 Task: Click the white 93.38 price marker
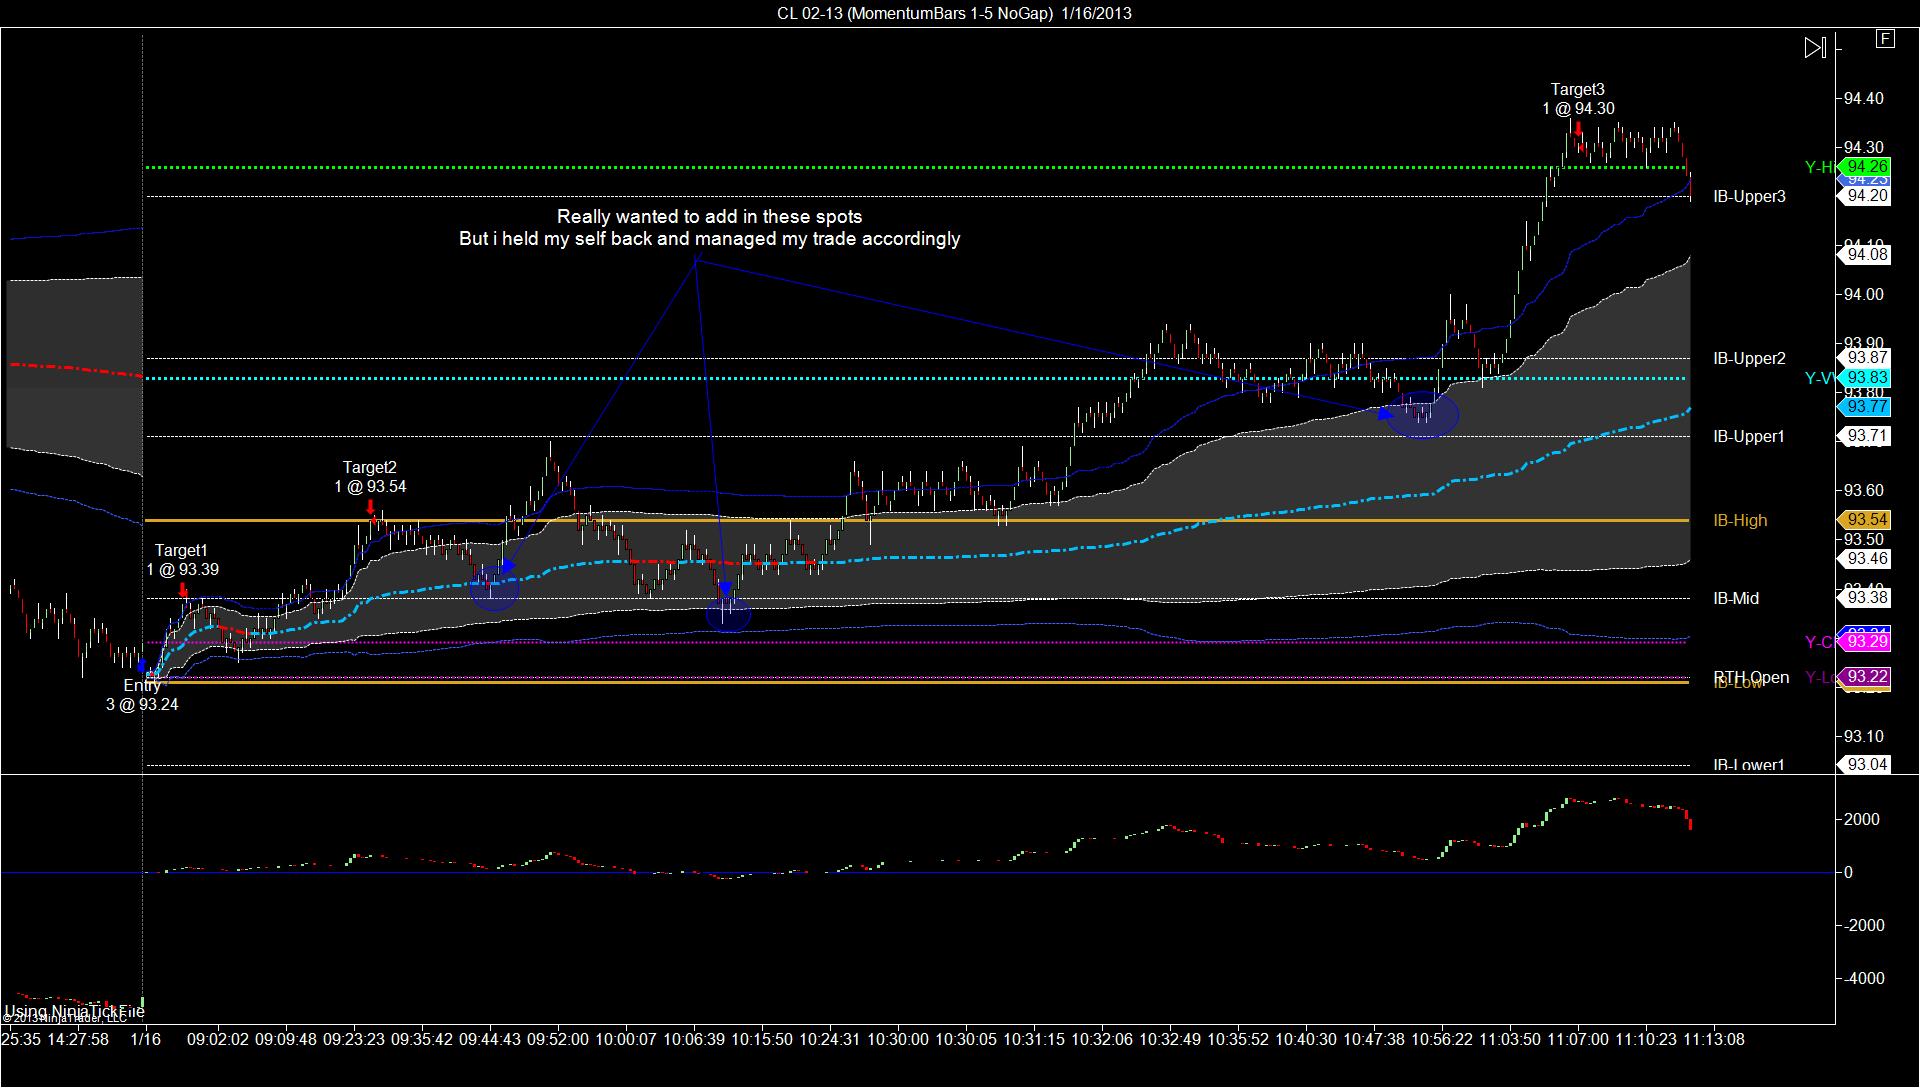pyautogui.click(x=1865, y=598)
